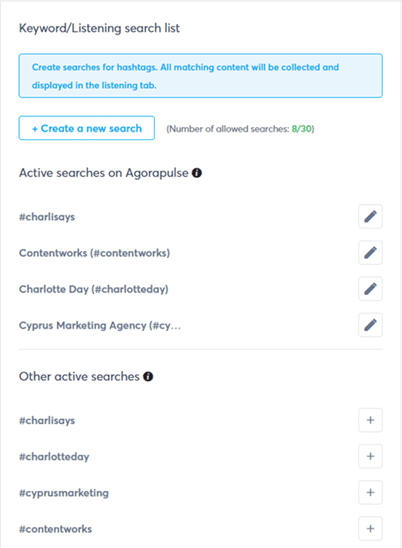This screenshot has height=548, width=402.
Task: Add the #contentworks other search
Action: coord(370,528)
